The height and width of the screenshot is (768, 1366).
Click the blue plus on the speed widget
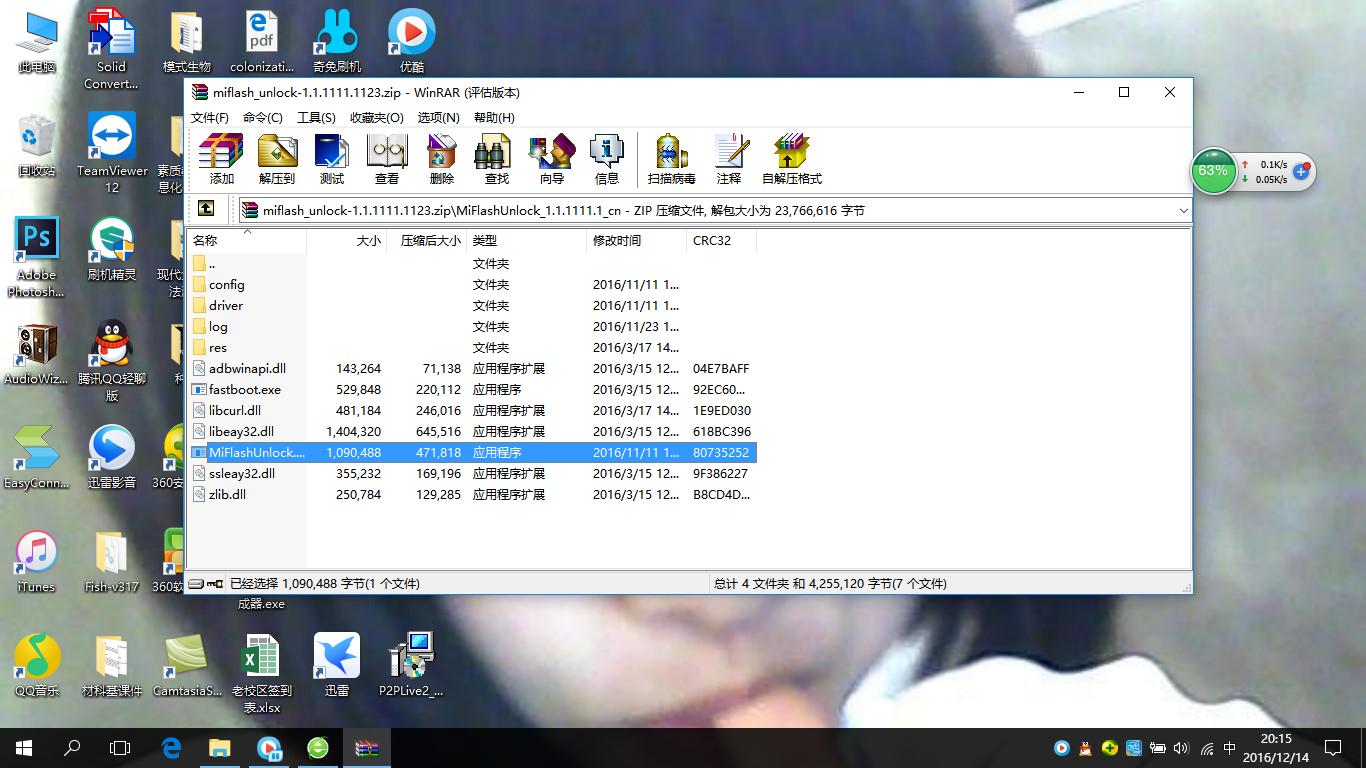1301,171
